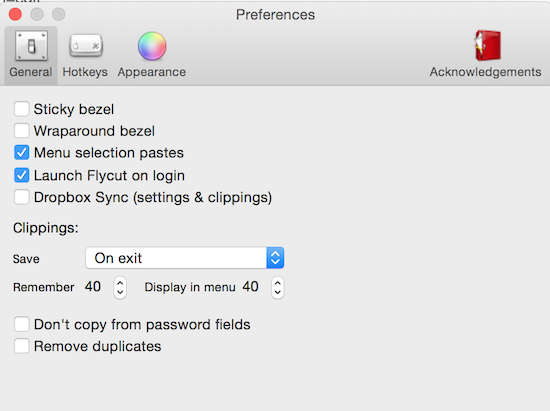
Task: Switch to the Appearance tab label
Action: 152,72
